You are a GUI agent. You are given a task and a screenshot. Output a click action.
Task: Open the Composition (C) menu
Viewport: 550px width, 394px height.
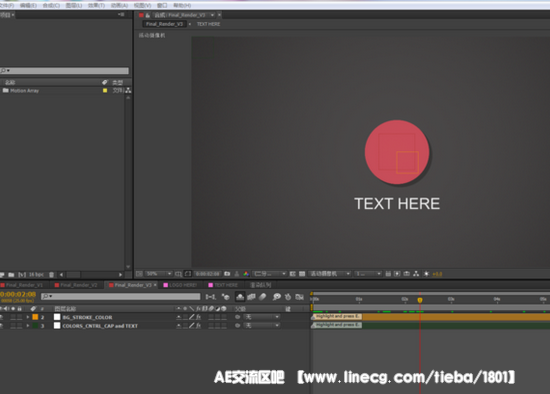coord(51,5)
